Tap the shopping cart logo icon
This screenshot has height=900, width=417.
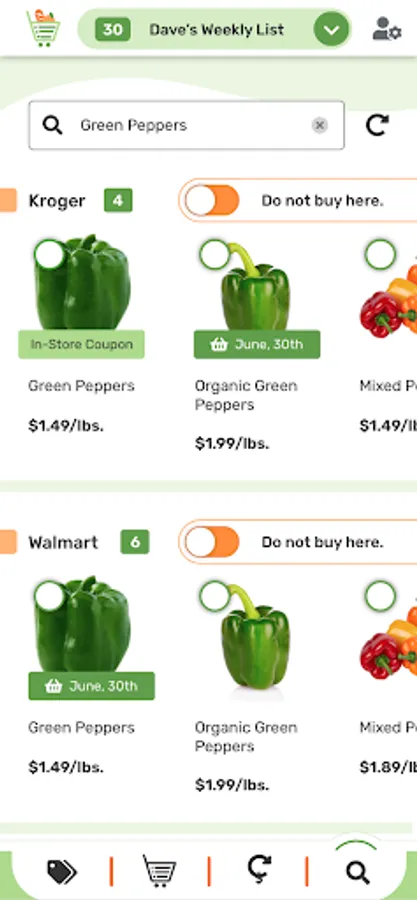(43, 28)
